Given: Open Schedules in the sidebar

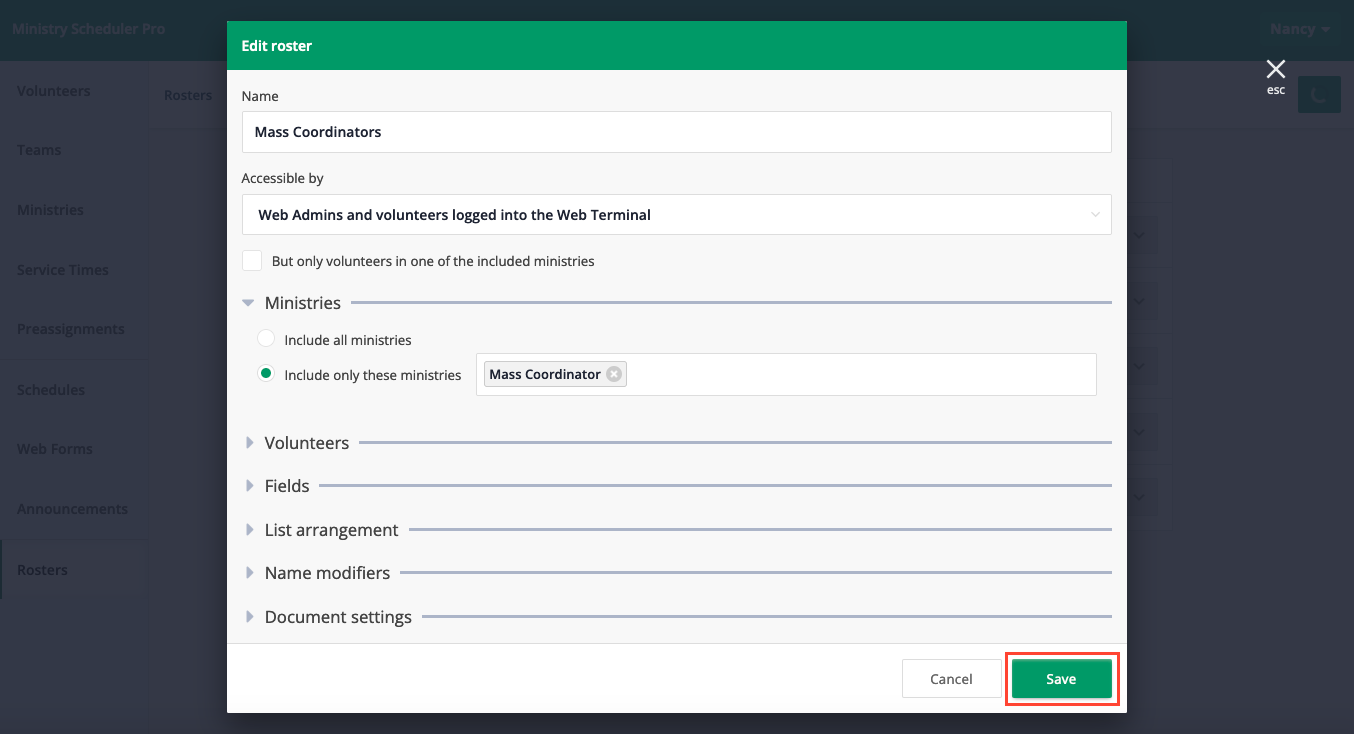Looking at the screenshot, I should (x=51, y=390).
